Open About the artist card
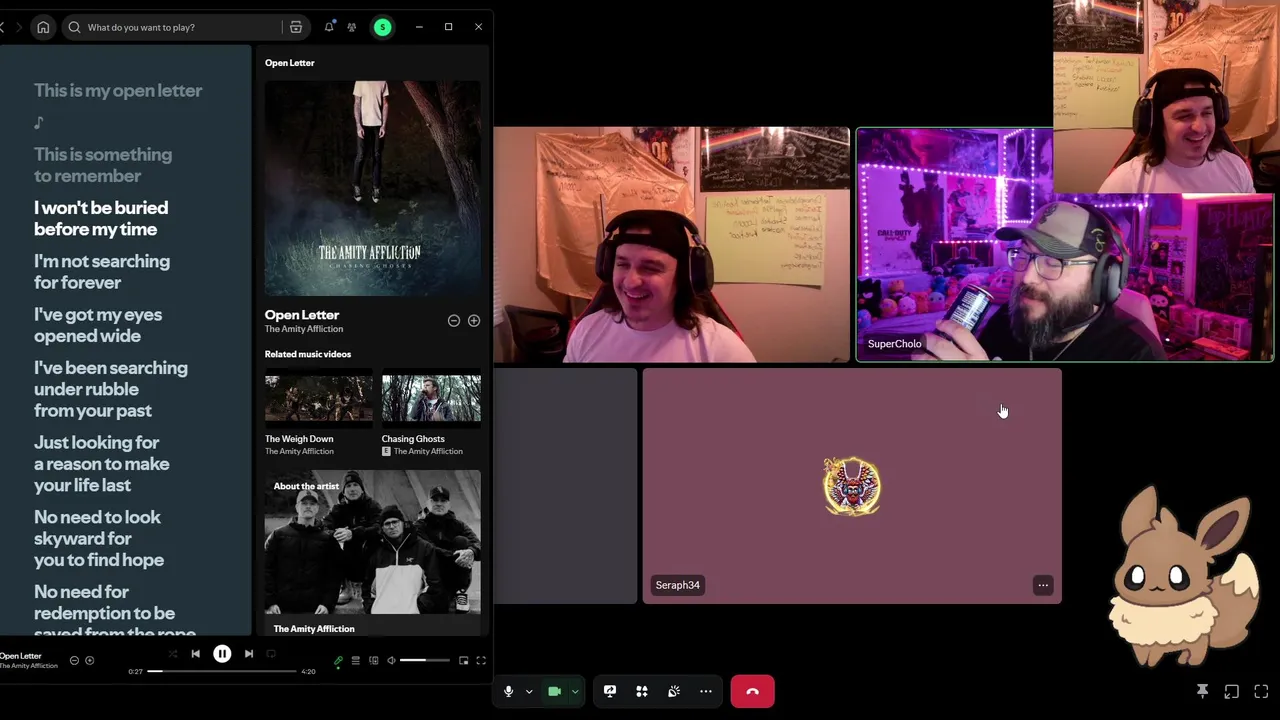The image size is (1280, 720). (372, 553)
